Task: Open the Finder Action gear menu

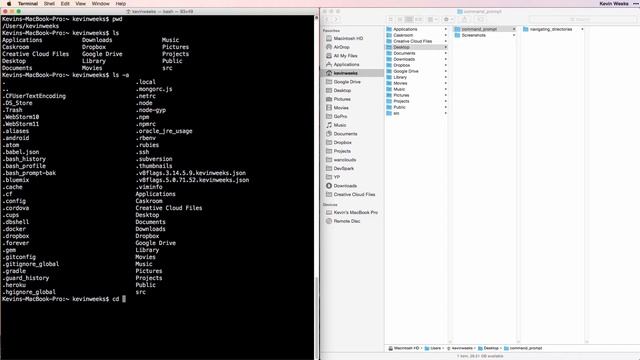Action: click(x=449, y=20)
